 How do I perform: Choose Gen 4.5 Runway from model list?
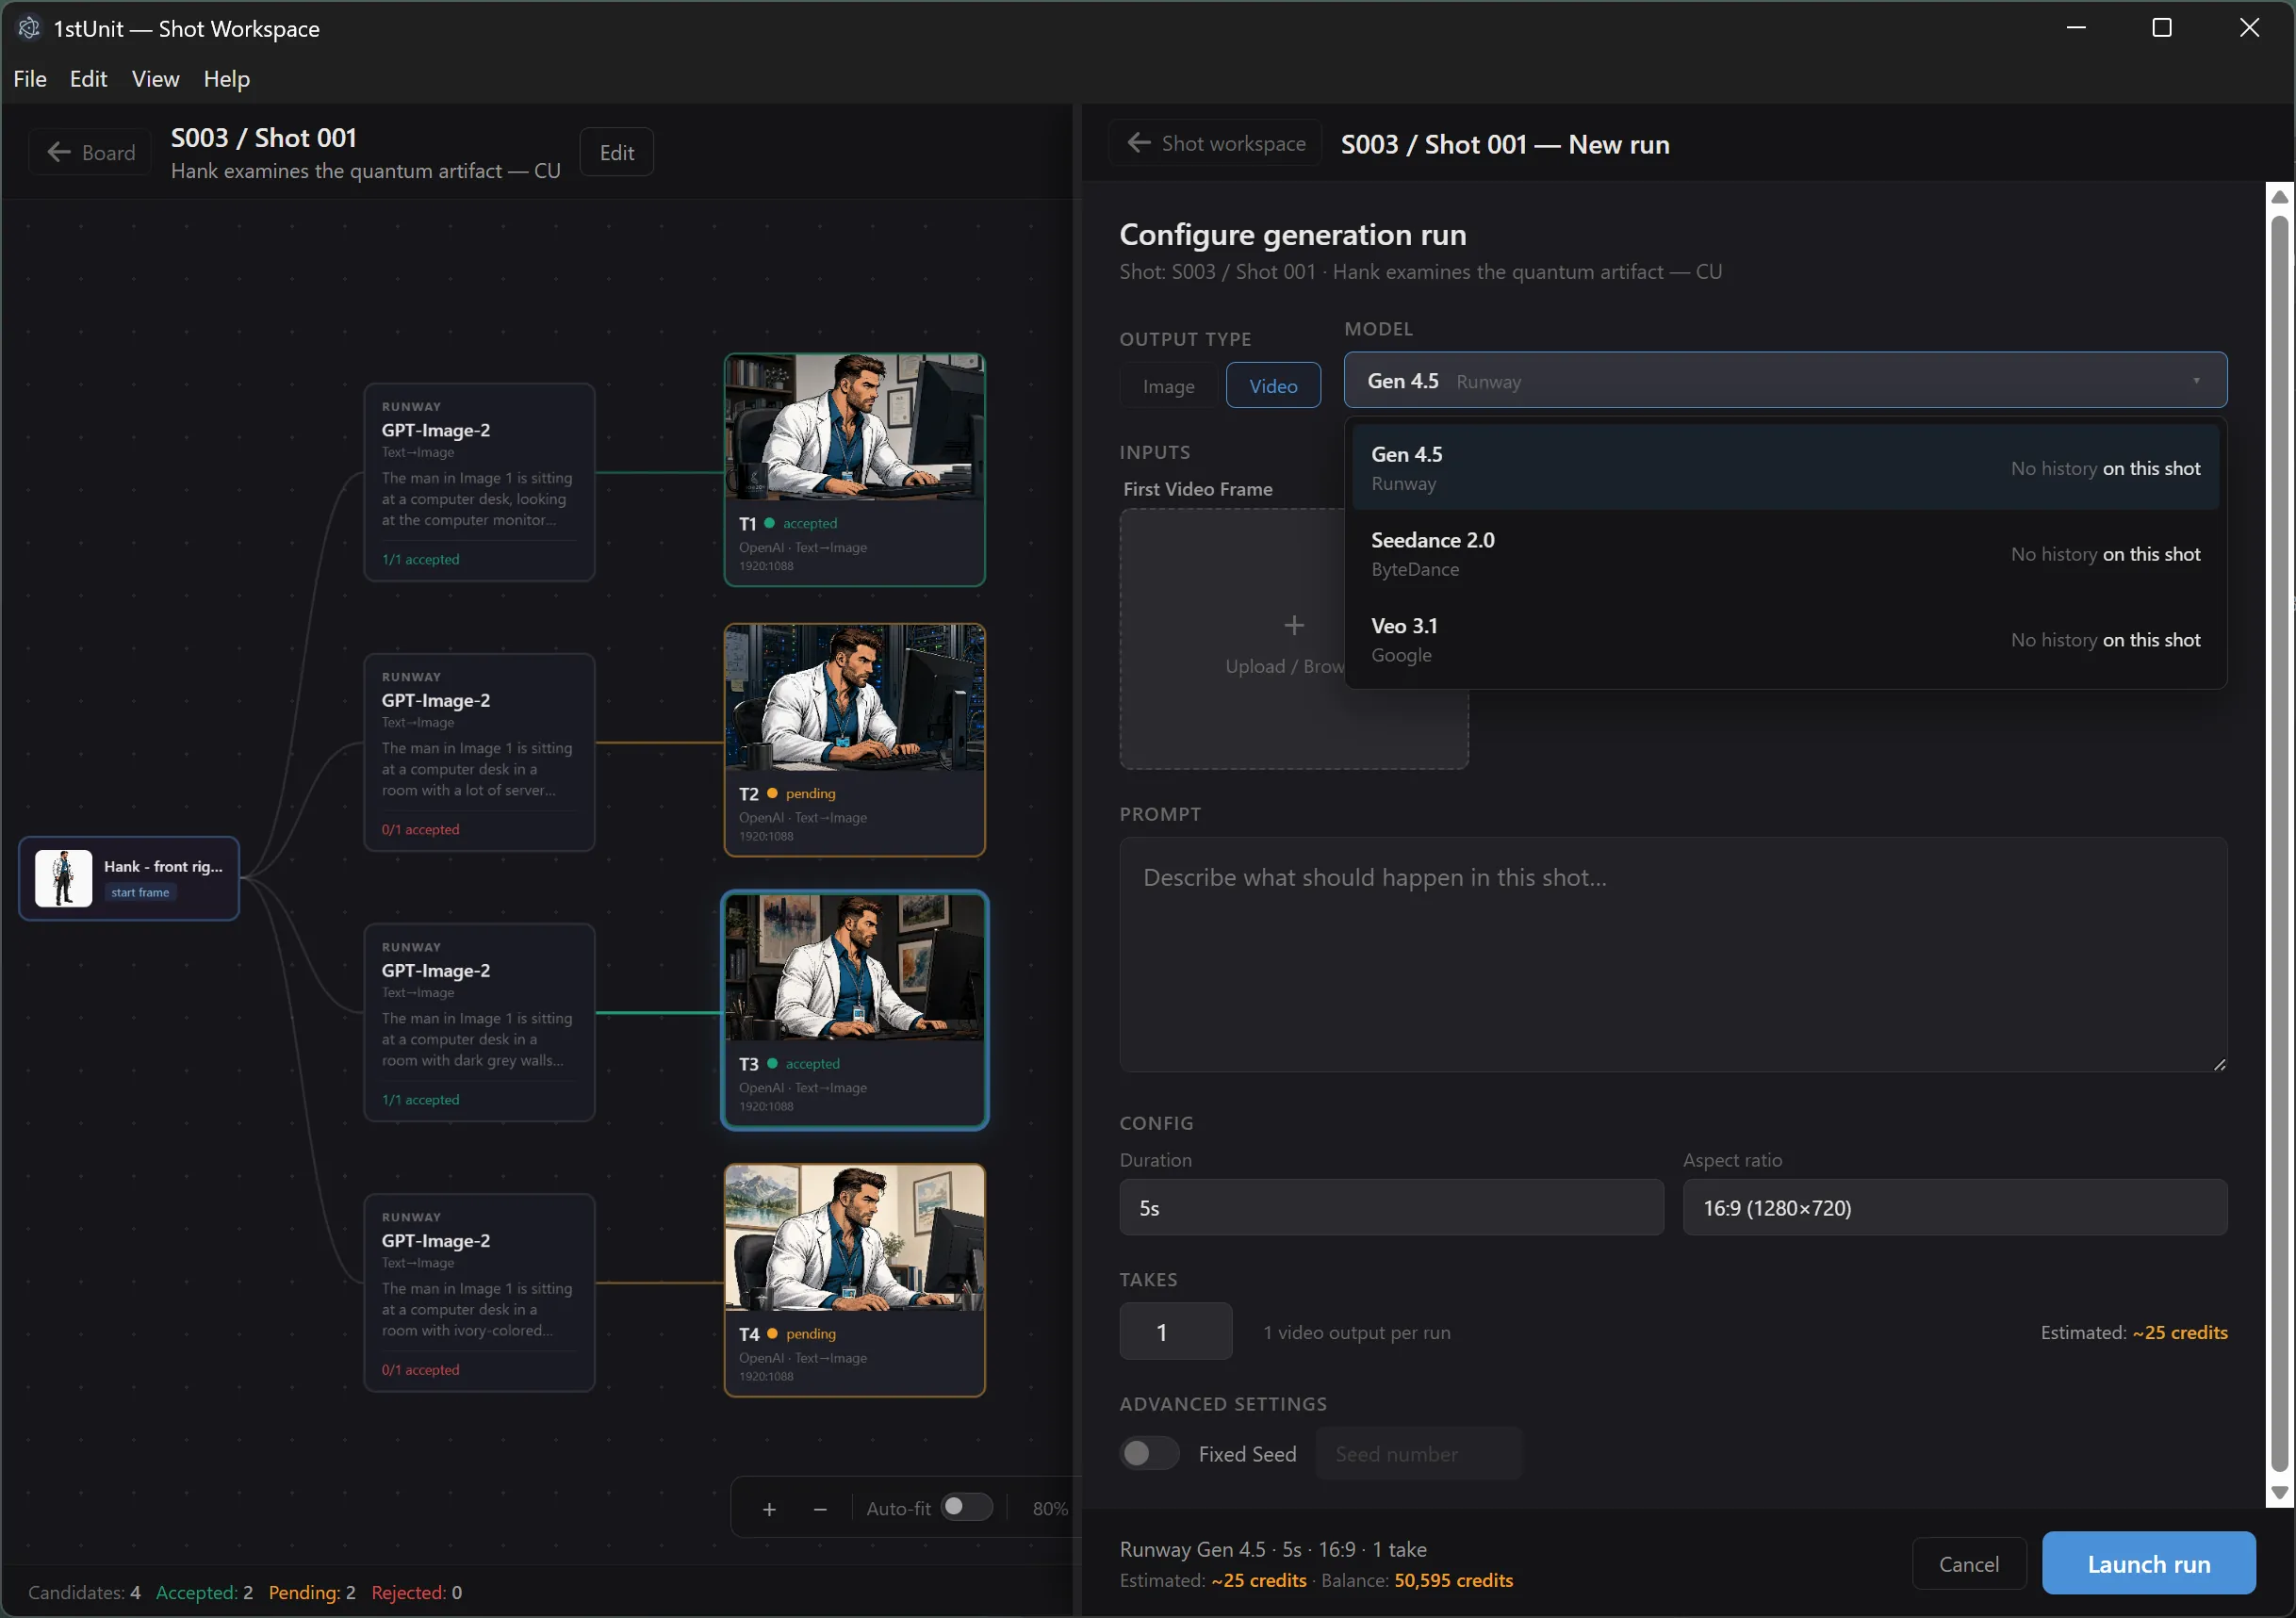tap(1784, 467)
